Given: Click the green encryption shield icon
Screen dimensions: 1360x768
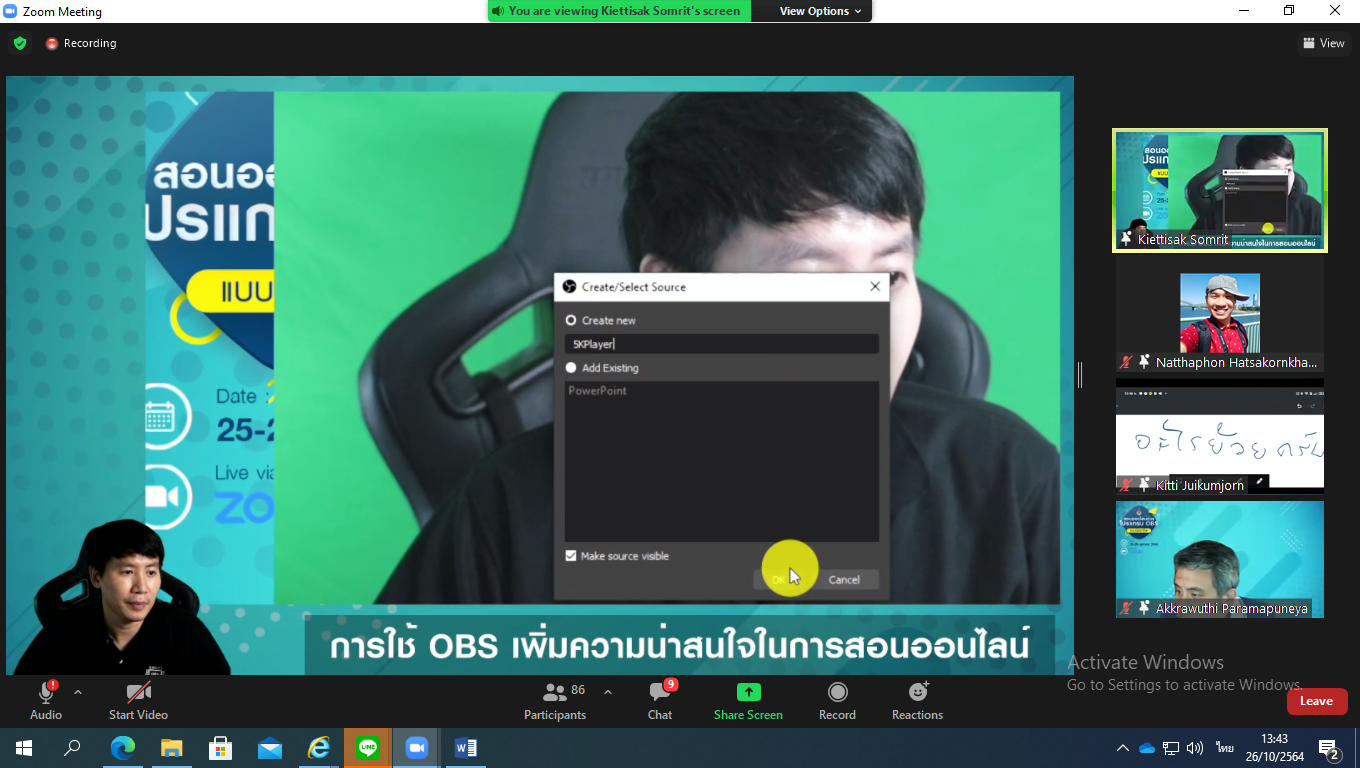Looking at the screenshot, I should pos(19,43).
